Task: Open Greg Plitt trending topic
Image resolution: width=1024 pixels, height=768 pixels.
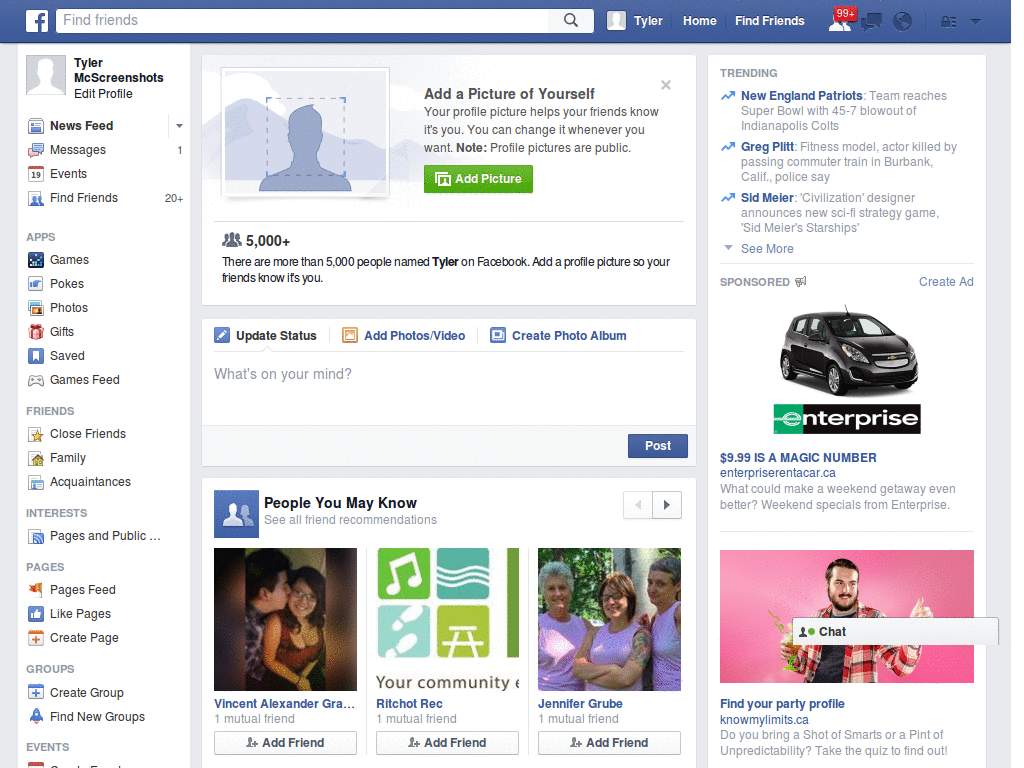Action: point(767,147)
